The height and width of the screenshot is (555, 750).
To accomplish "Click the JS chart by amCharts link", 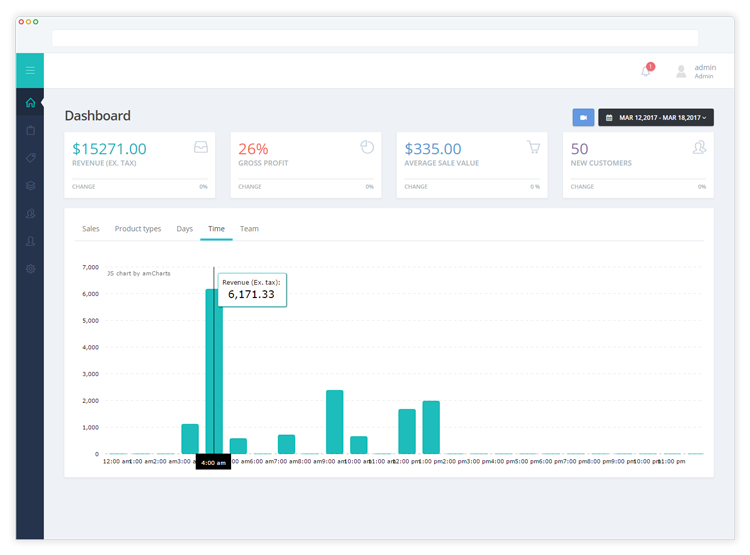I will pos(139,273).
